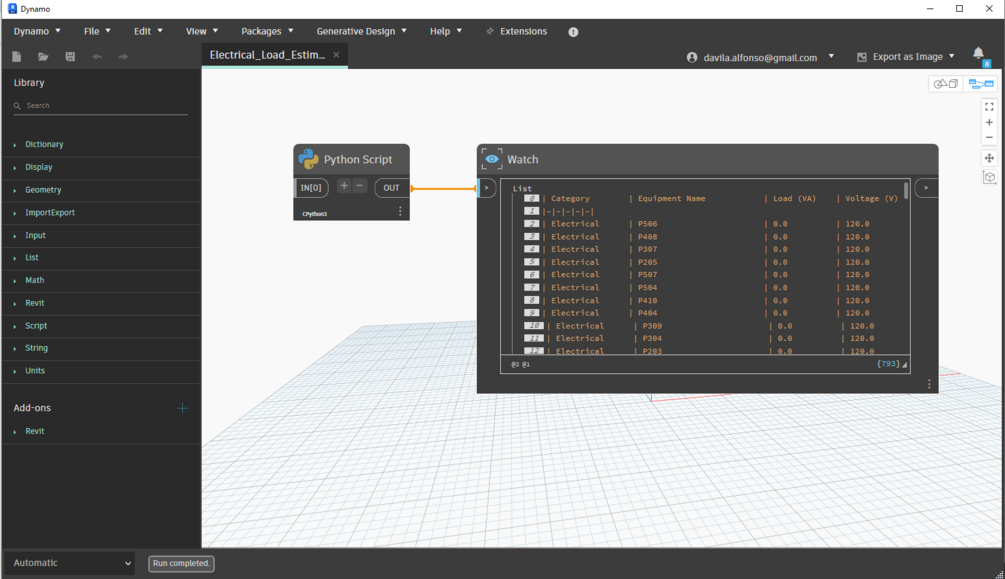Screen dimensions: 1005x579
Task: Undo the last action using the toolbar arrow
Action: (x=97, y=56)
